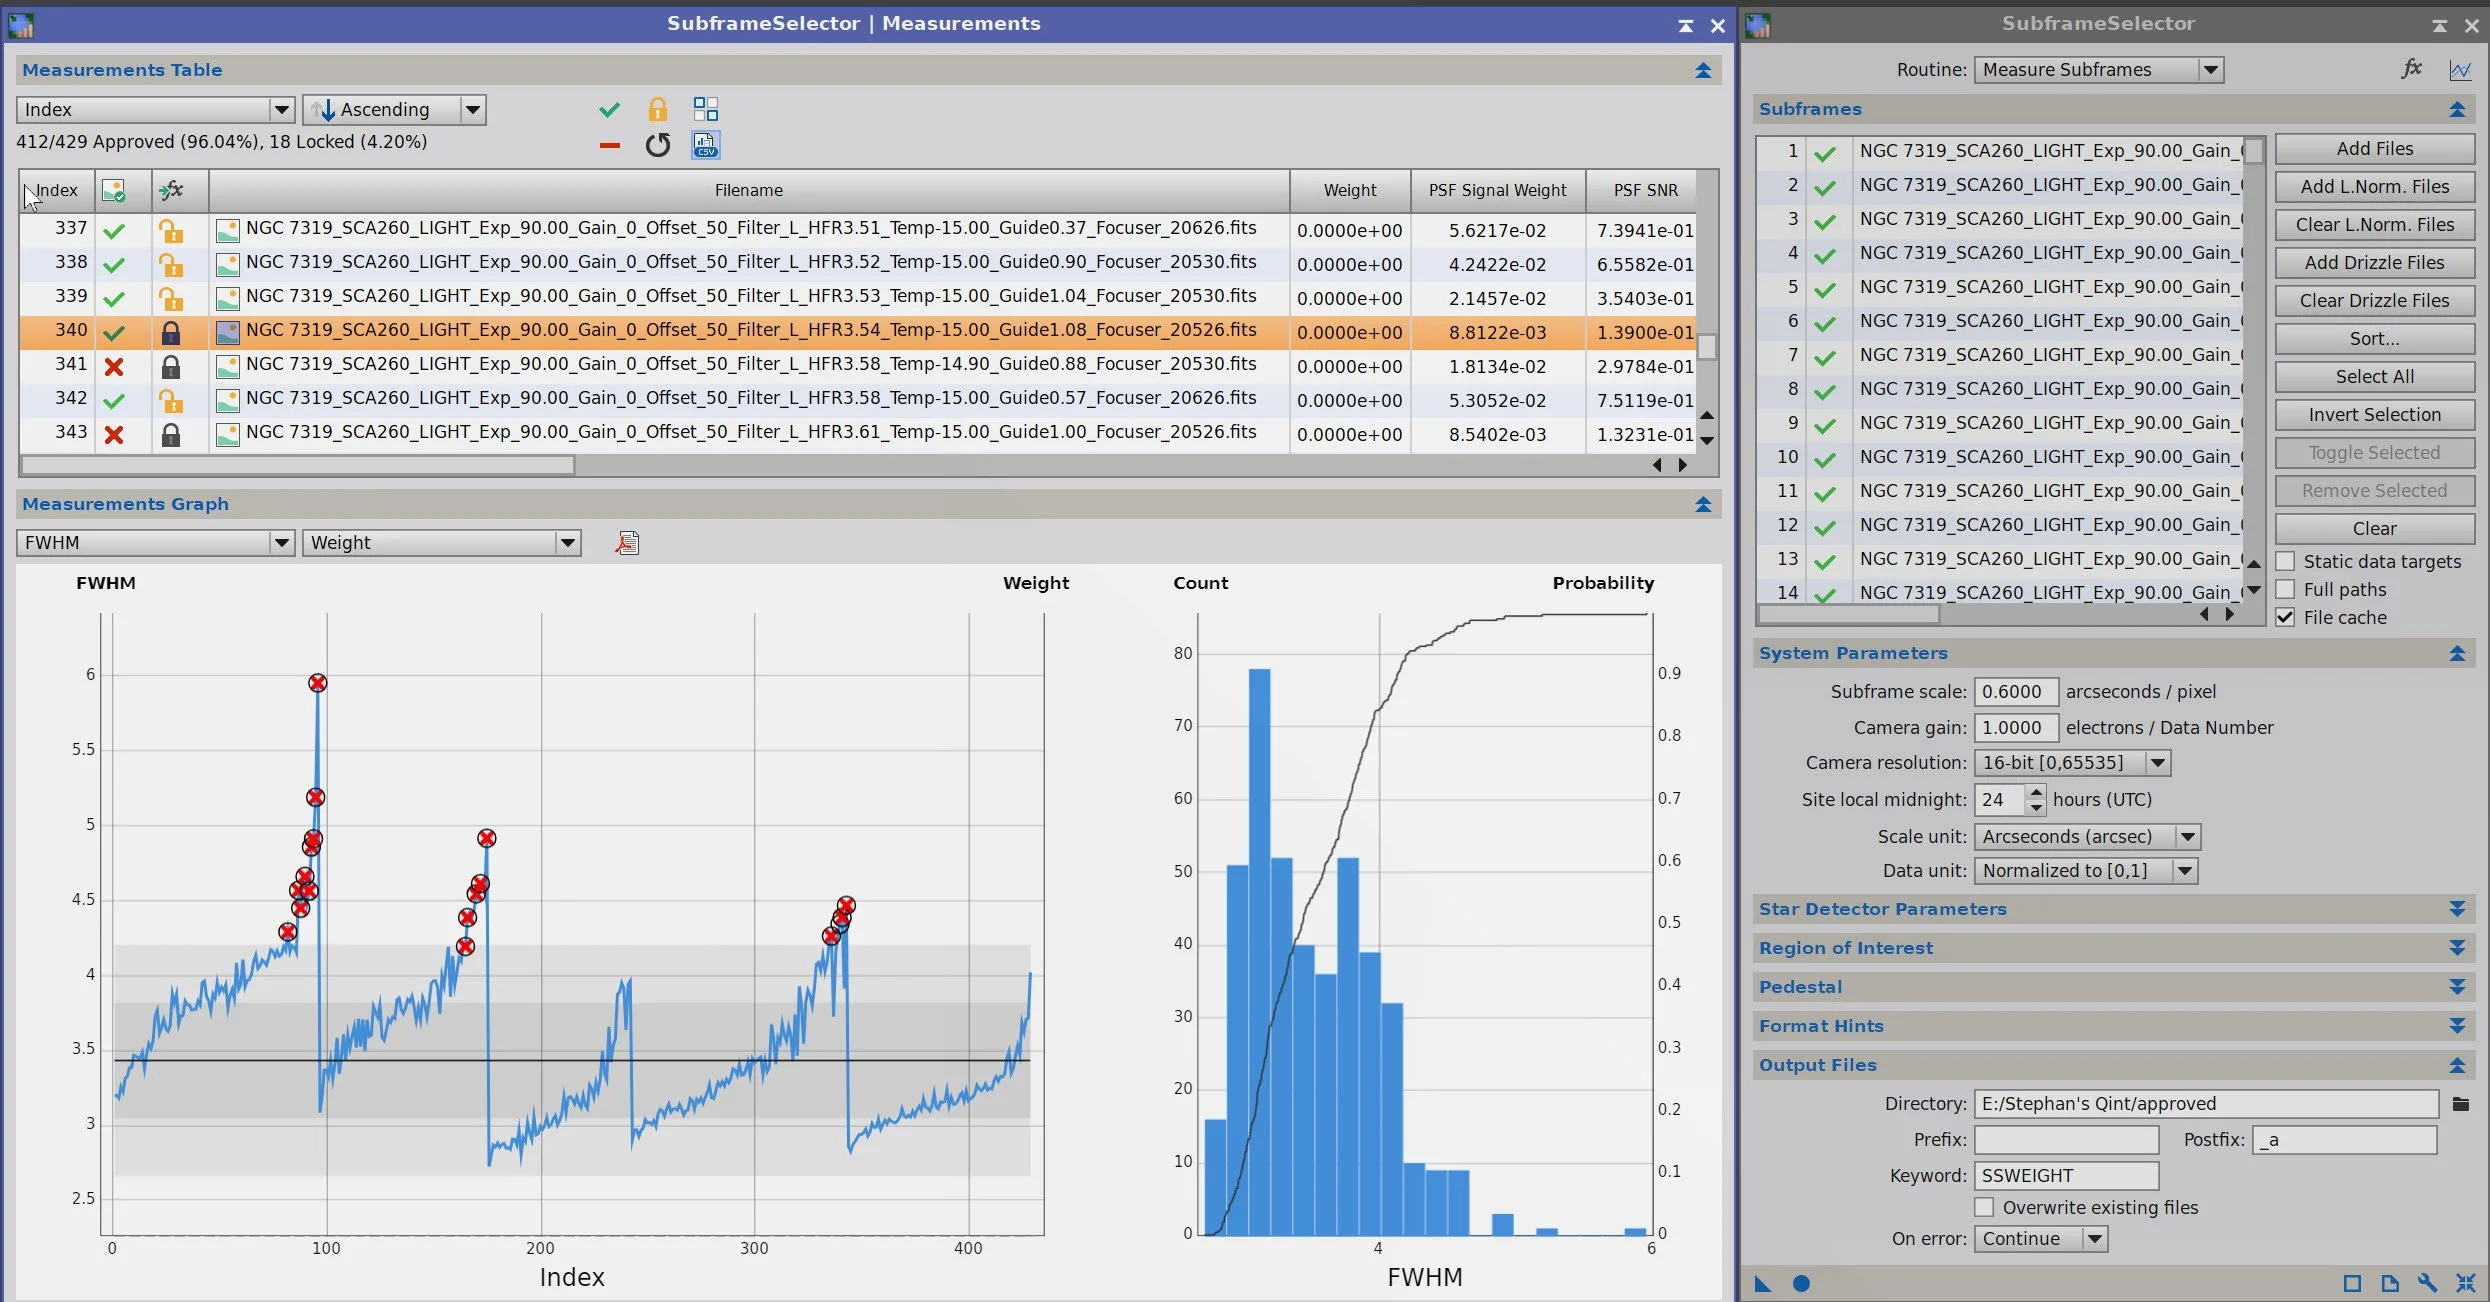
Task: Click the folder icon beside Directory field
Action: tap(2460, 1104)
